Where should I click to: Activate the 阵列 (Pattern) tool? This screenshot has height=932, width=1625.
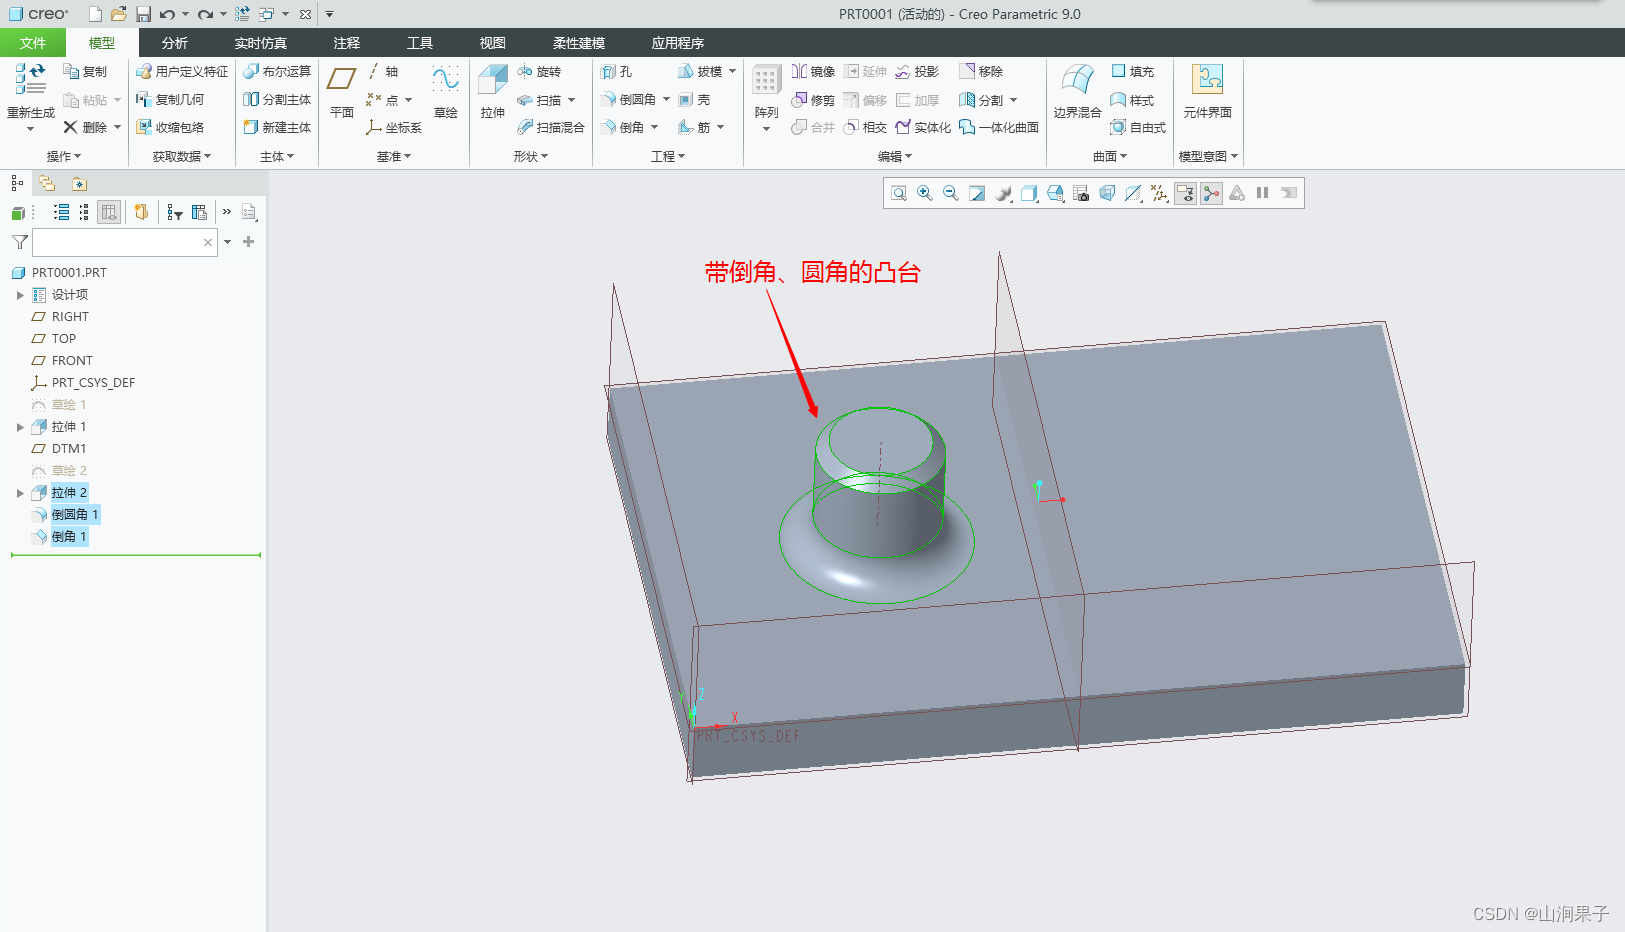(x=765, y=90)
